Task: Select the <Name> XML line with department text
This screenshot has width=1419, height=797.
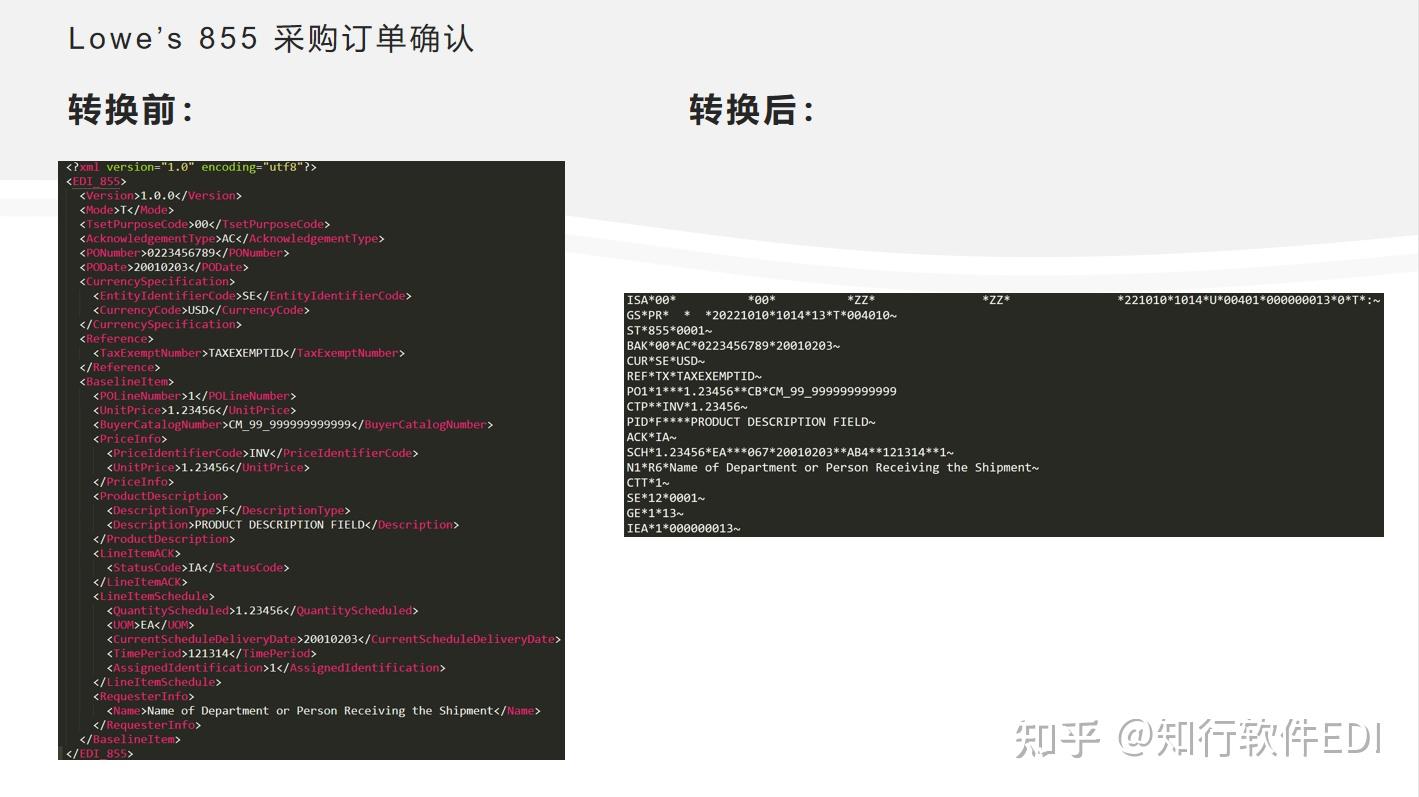Action: click(323, 711)
